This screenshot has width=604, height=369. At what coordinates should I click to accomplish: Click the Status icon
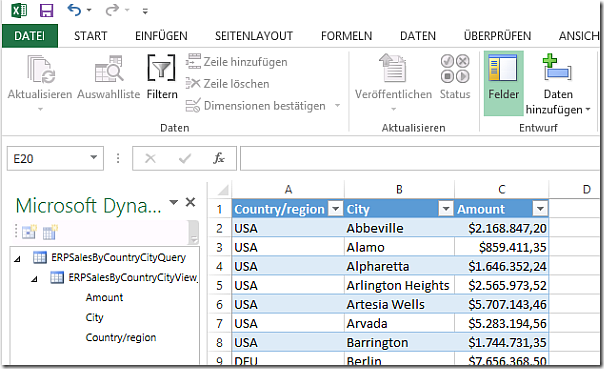[455, 69]
